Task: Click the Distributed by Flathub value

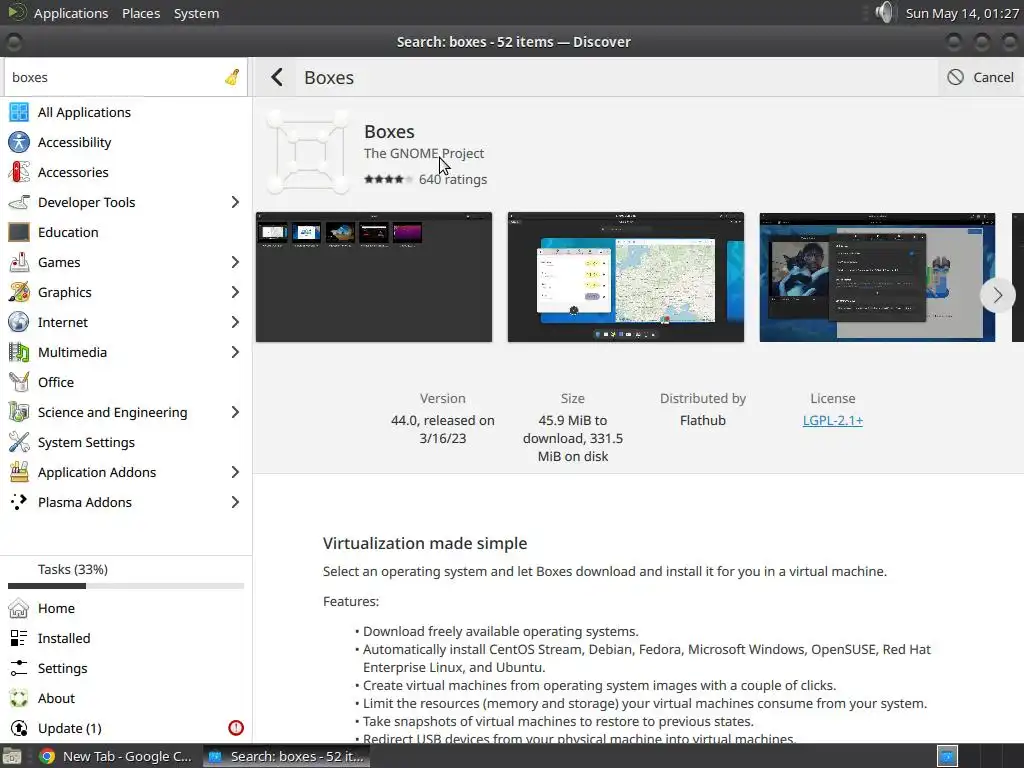Action: coord(703,421)
